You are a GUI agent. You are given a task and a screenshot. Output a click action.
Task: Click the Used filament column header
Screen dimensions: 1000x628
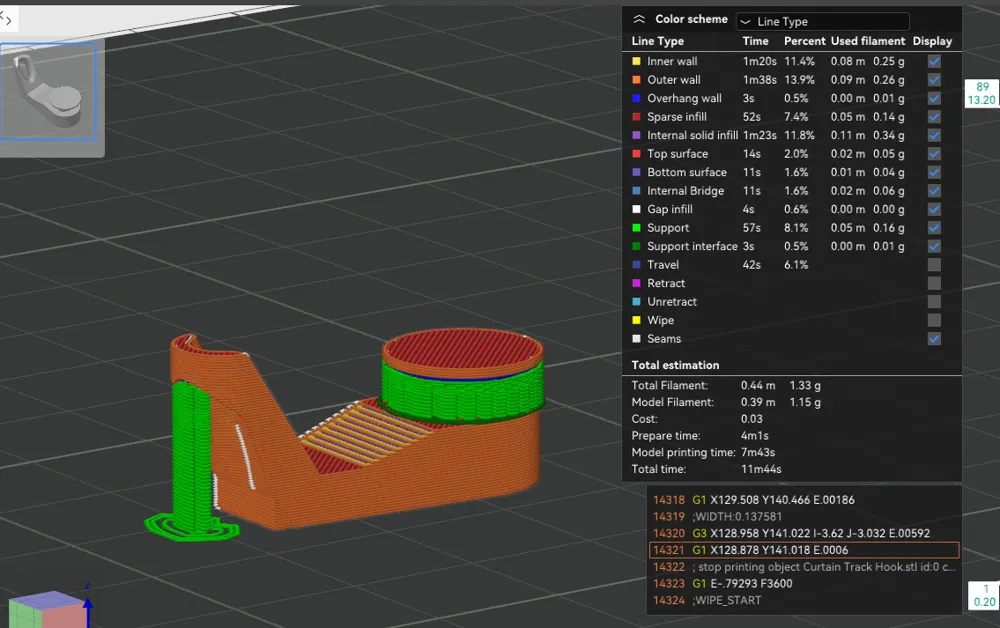tap(867, 41)
